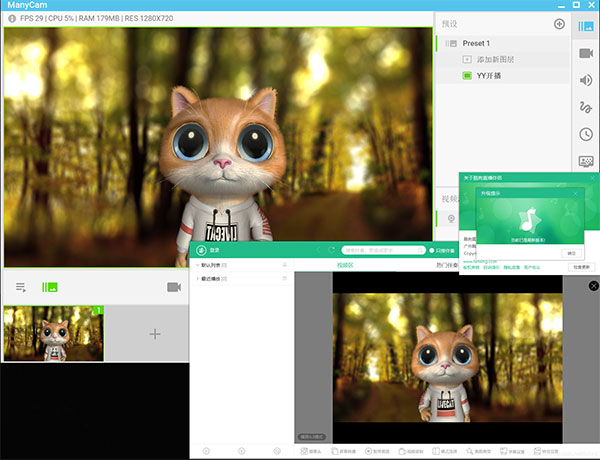
Task: Click the third circular icon in player's bottom-left bar
Action: (x=277, y=451)
